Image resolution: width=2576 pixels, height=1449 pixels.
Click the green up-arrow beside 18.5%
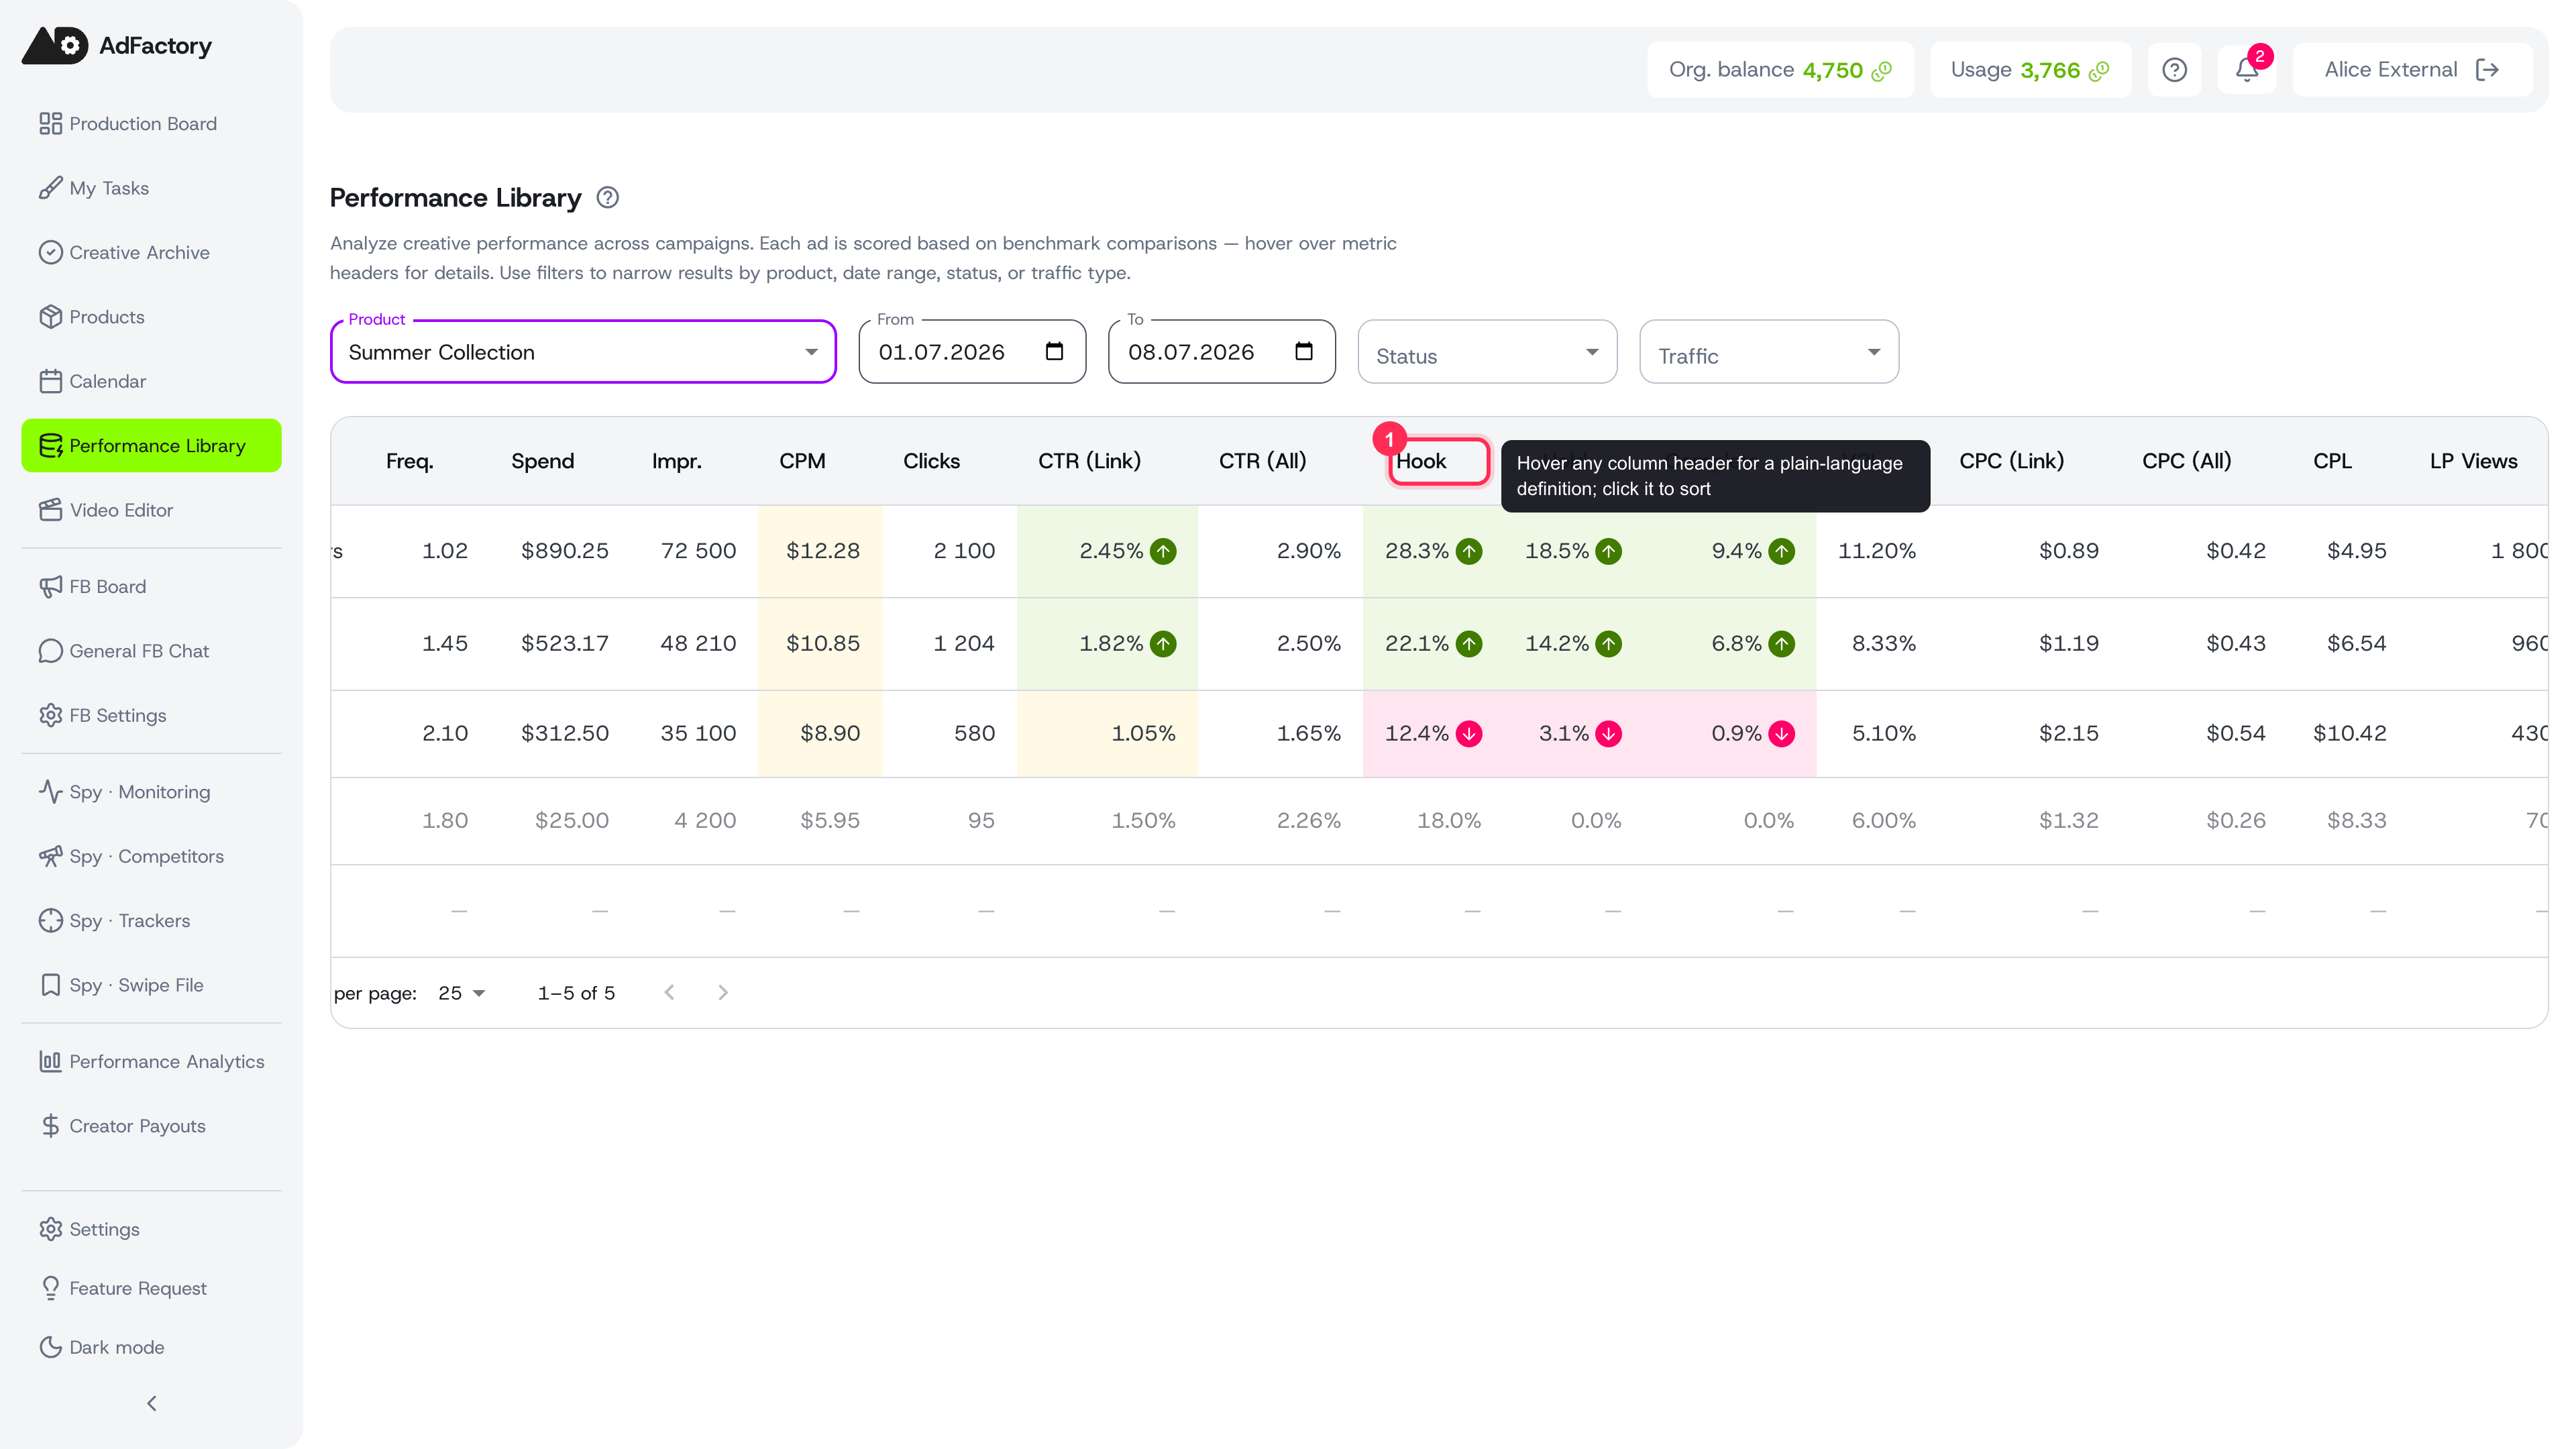click(x=1608, y=551)
